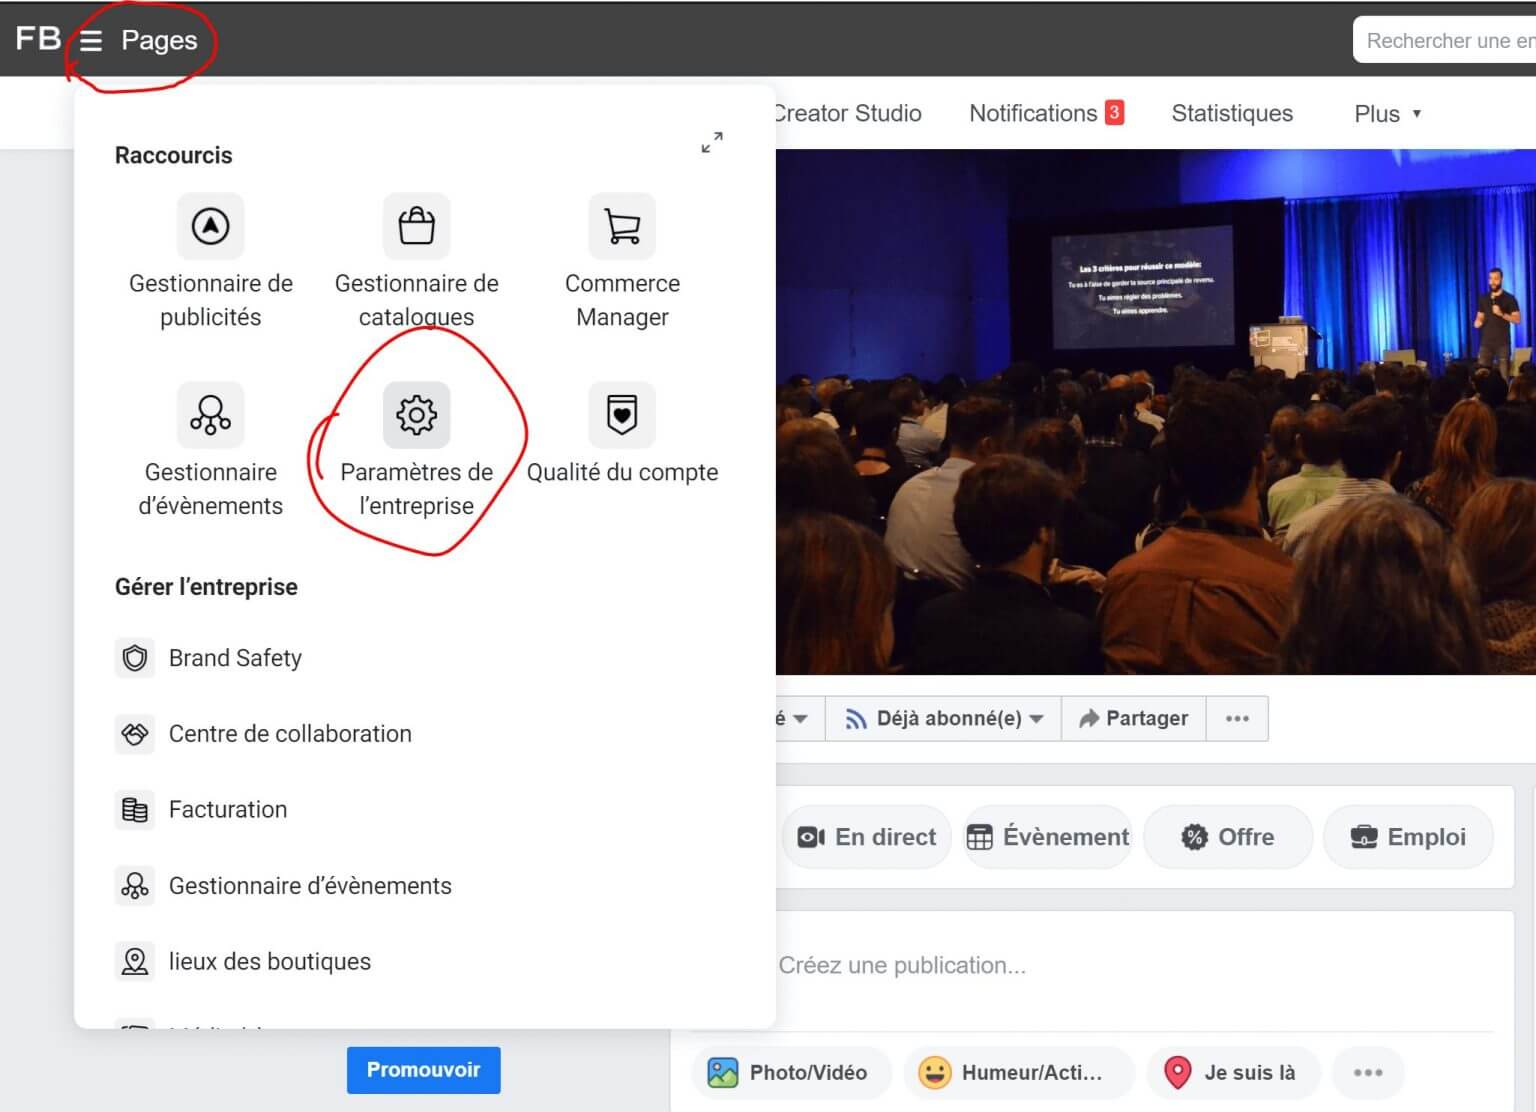1536x1112 pixels.
Task: Click the search field at top
Action: [1447, 41]
